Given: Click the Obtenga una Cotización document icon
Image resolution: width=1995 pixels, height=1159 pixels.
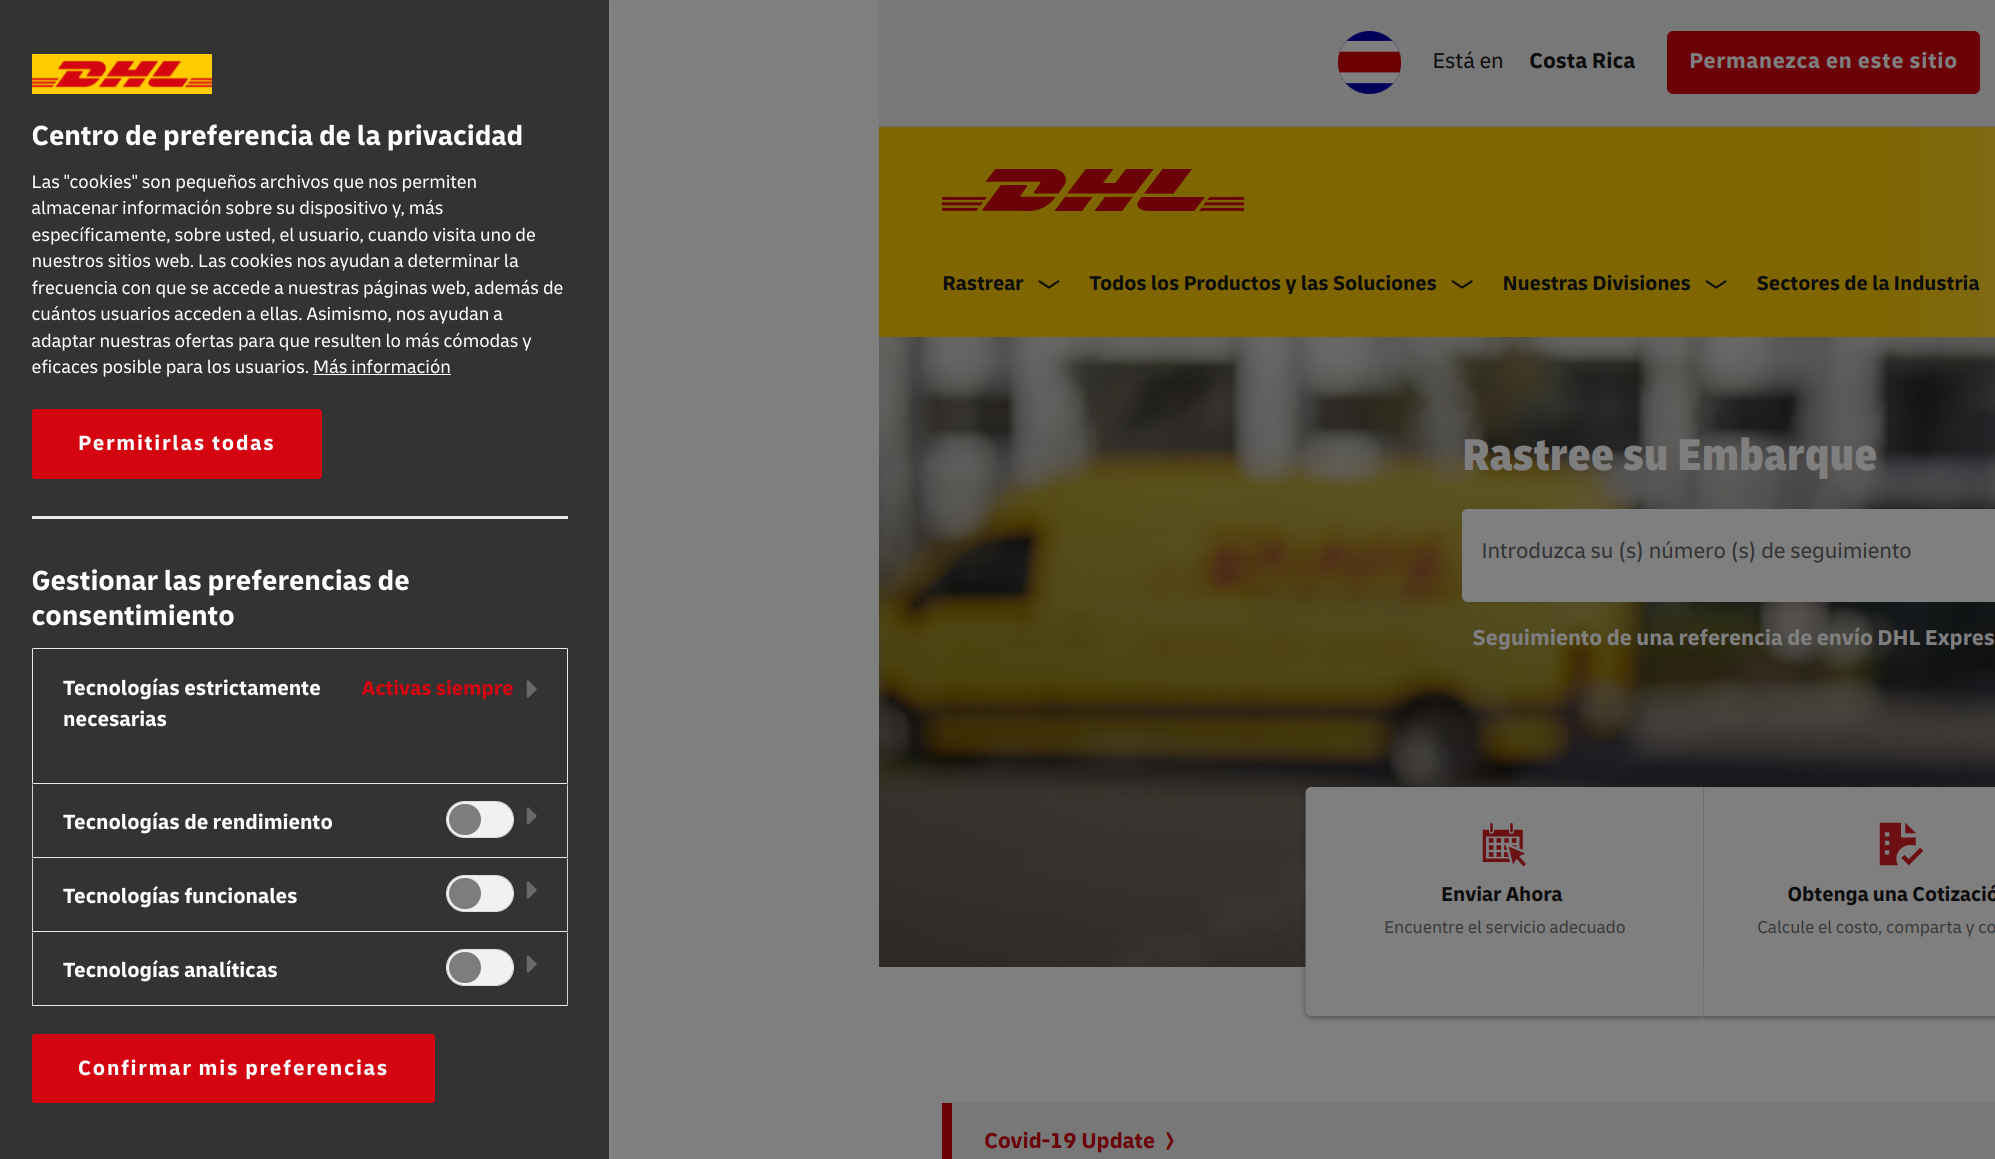Looking at the screenshot, I should pos(1900,845).
